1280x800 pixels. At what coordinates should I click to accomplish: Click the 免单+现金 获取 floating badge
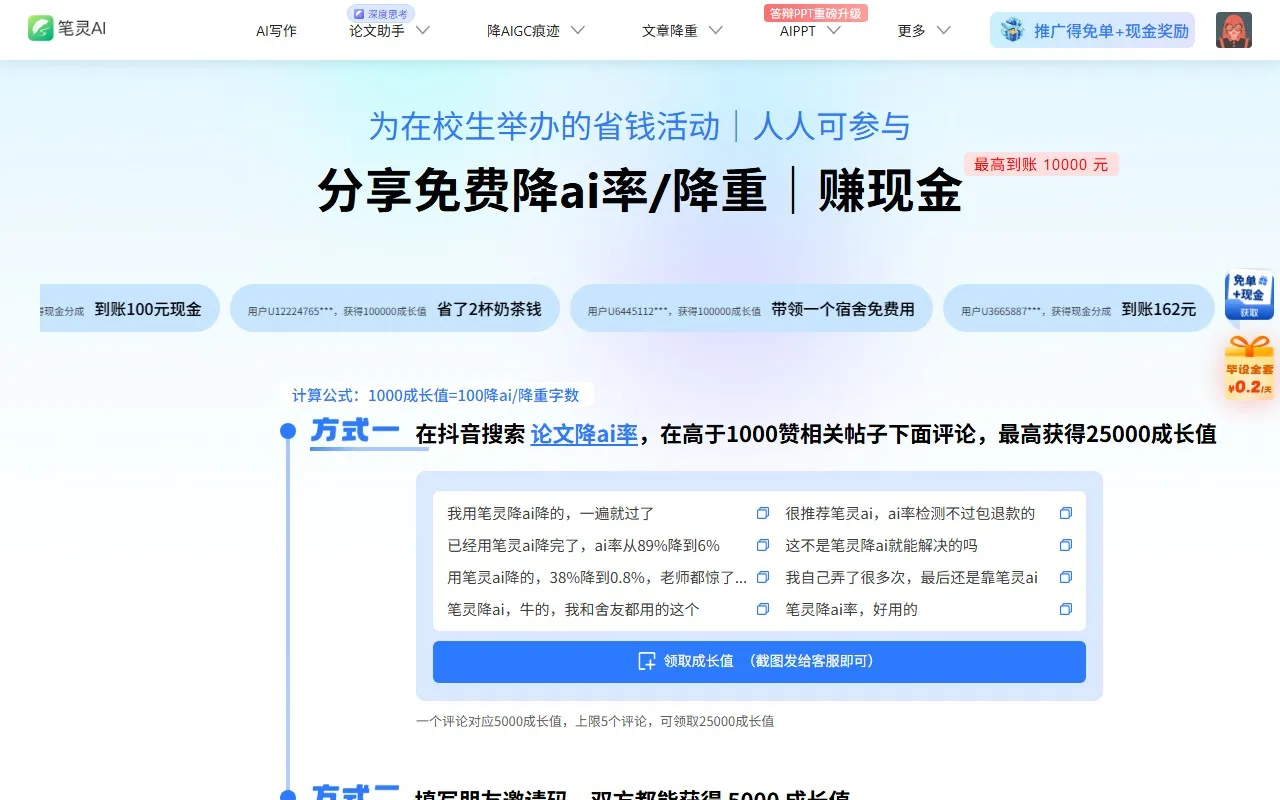coord(1249,297)
